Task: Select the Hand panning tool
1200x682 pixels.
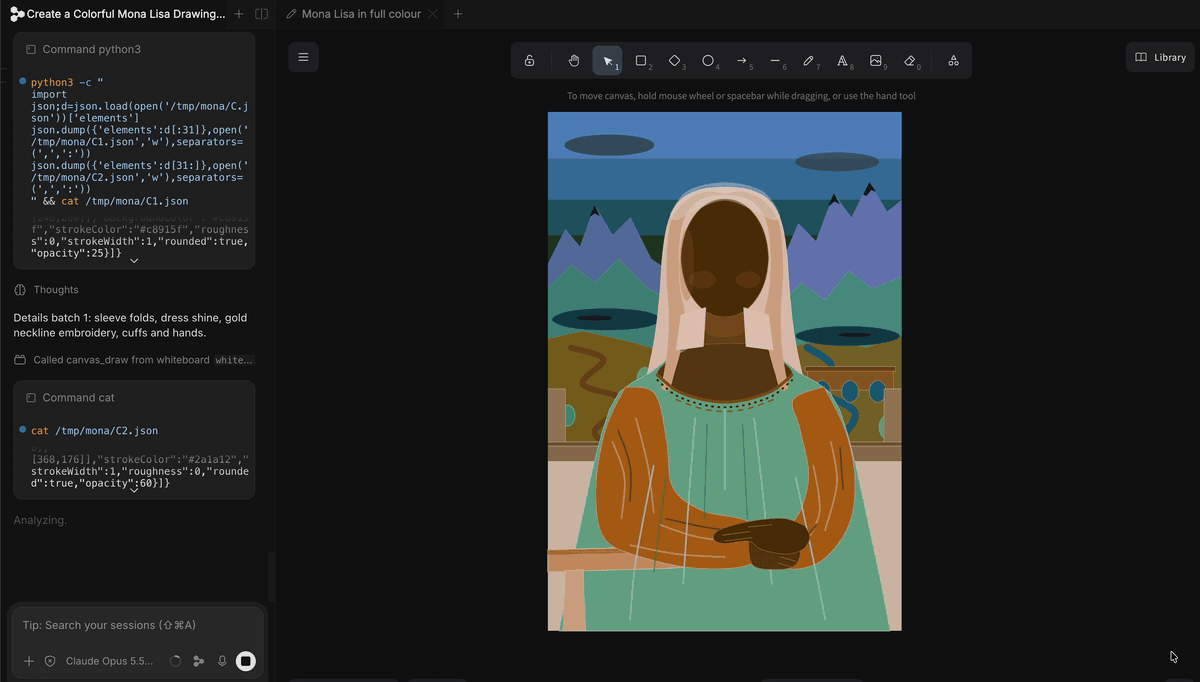Action: click(x=574, y=60)
